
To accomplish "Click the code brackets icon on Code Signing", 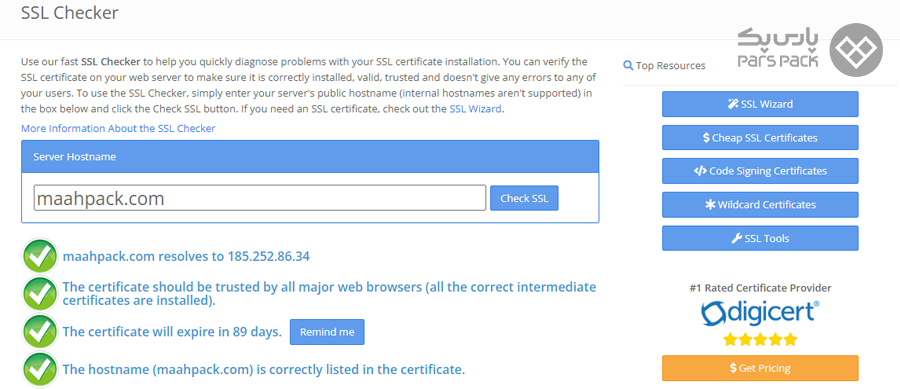I will coord(700,171).
